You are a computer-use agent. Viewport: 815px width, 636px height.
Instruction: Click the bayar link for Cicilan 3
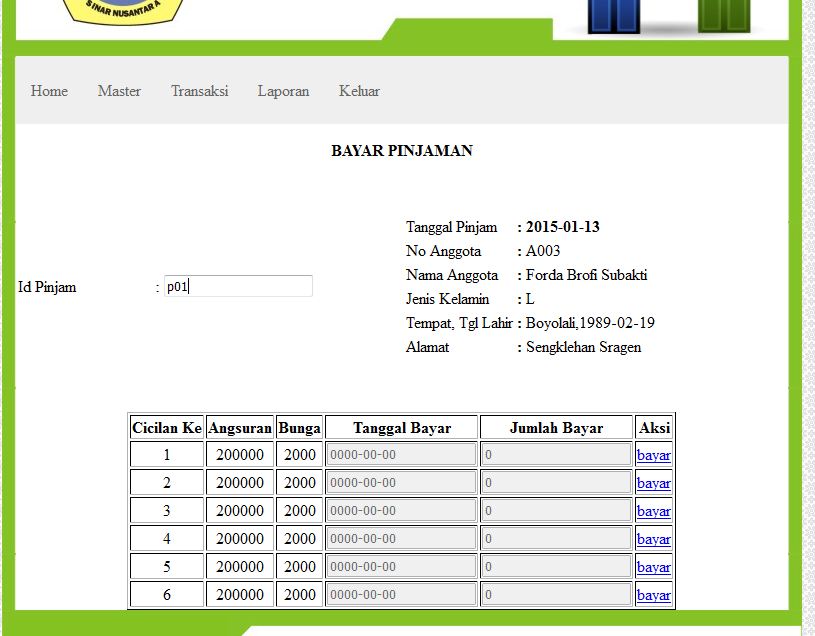pos(653,510)
